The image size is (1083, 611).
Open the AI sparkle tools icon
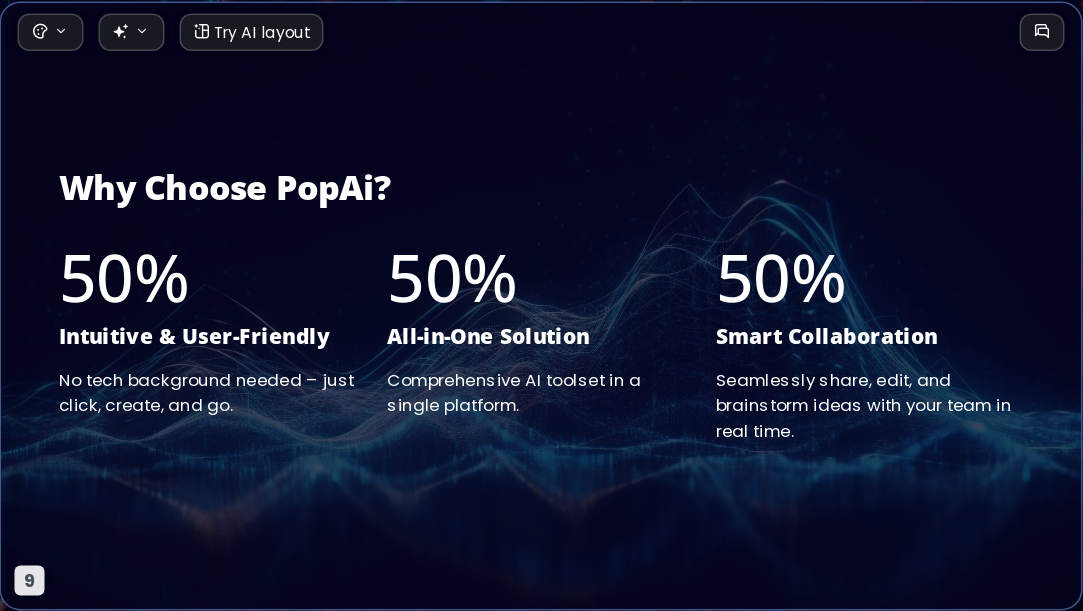click(121, 32)
